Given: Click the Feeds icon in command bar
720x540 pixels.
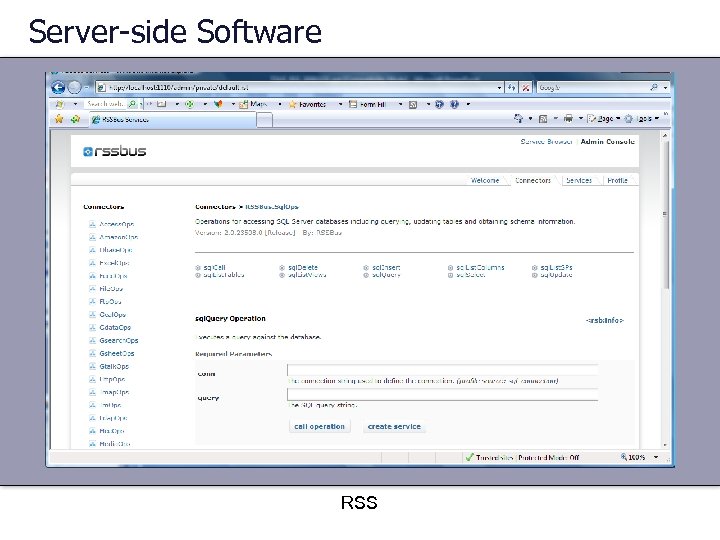Looking at the screenshot, I should pyautogui.click(x=543, y=118).
